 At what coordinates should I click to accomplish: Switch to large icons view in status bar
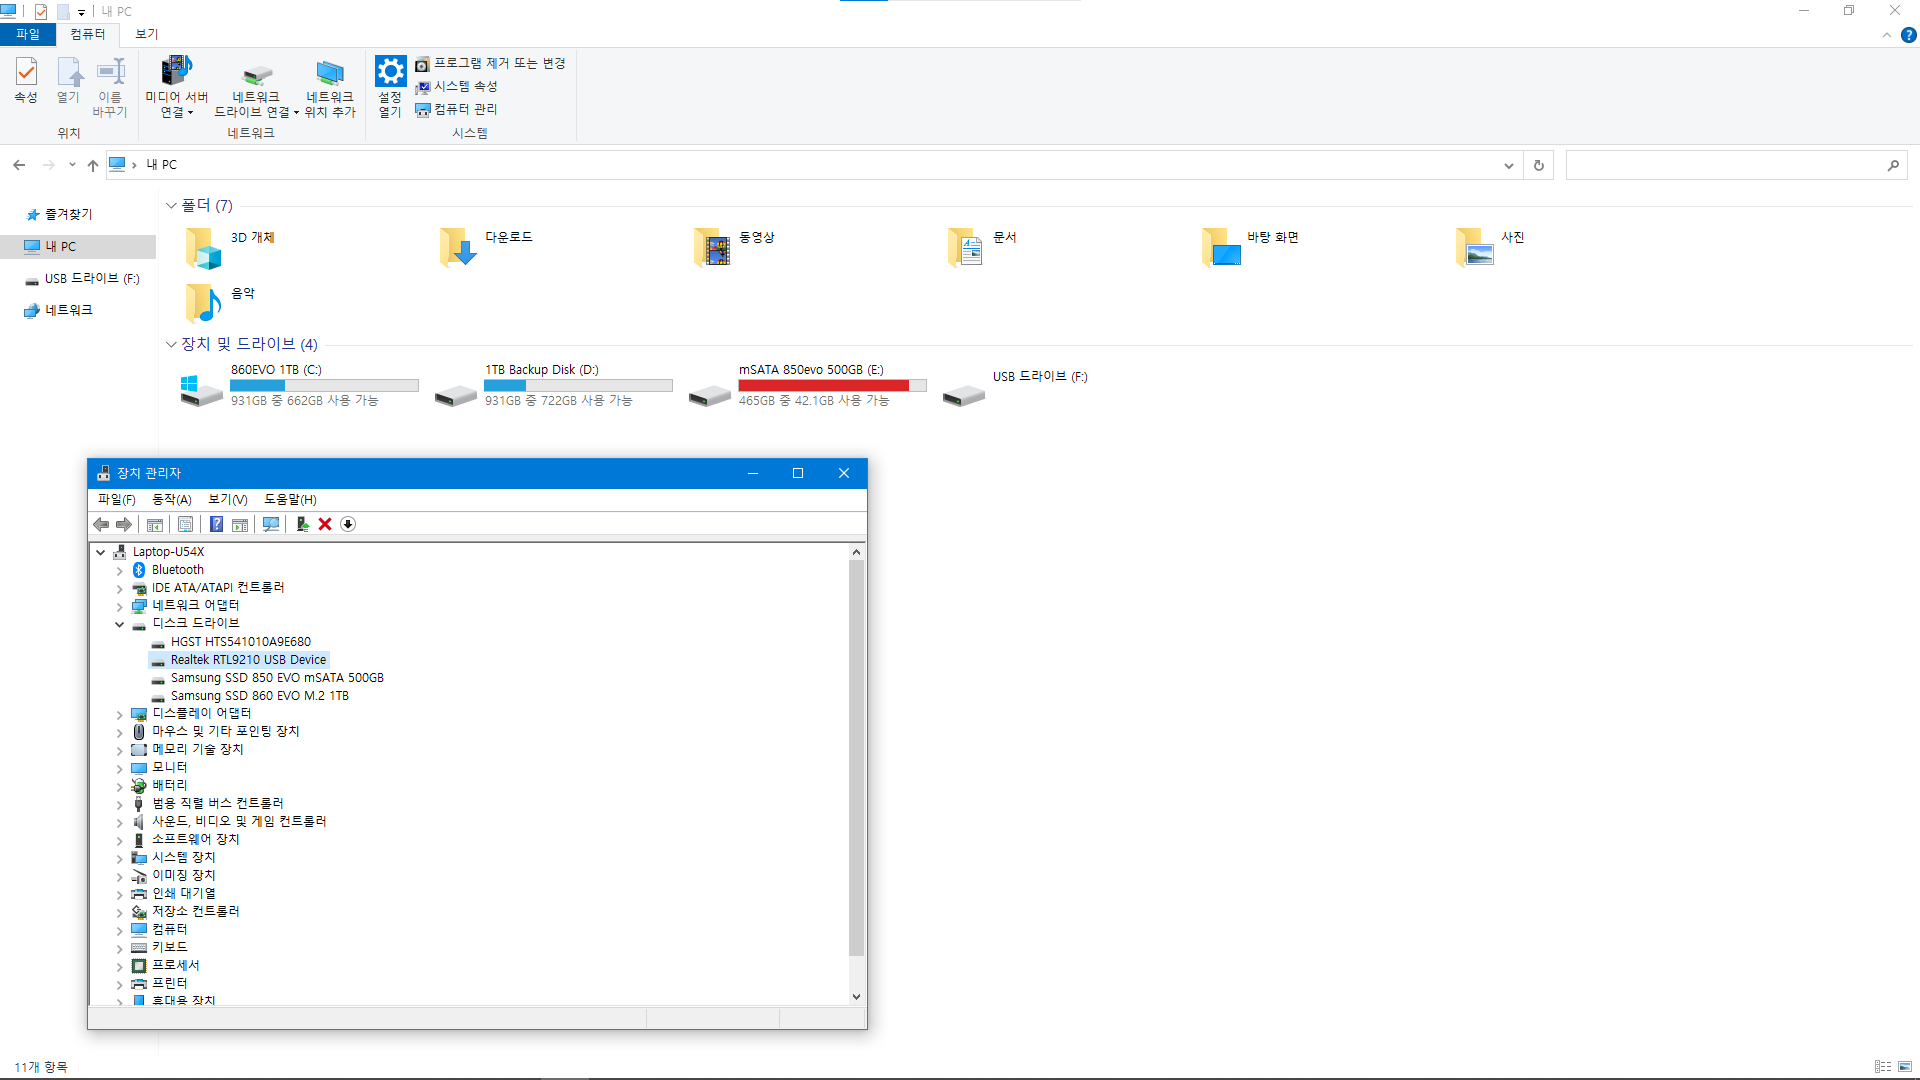click(x=1905, y=1067)
